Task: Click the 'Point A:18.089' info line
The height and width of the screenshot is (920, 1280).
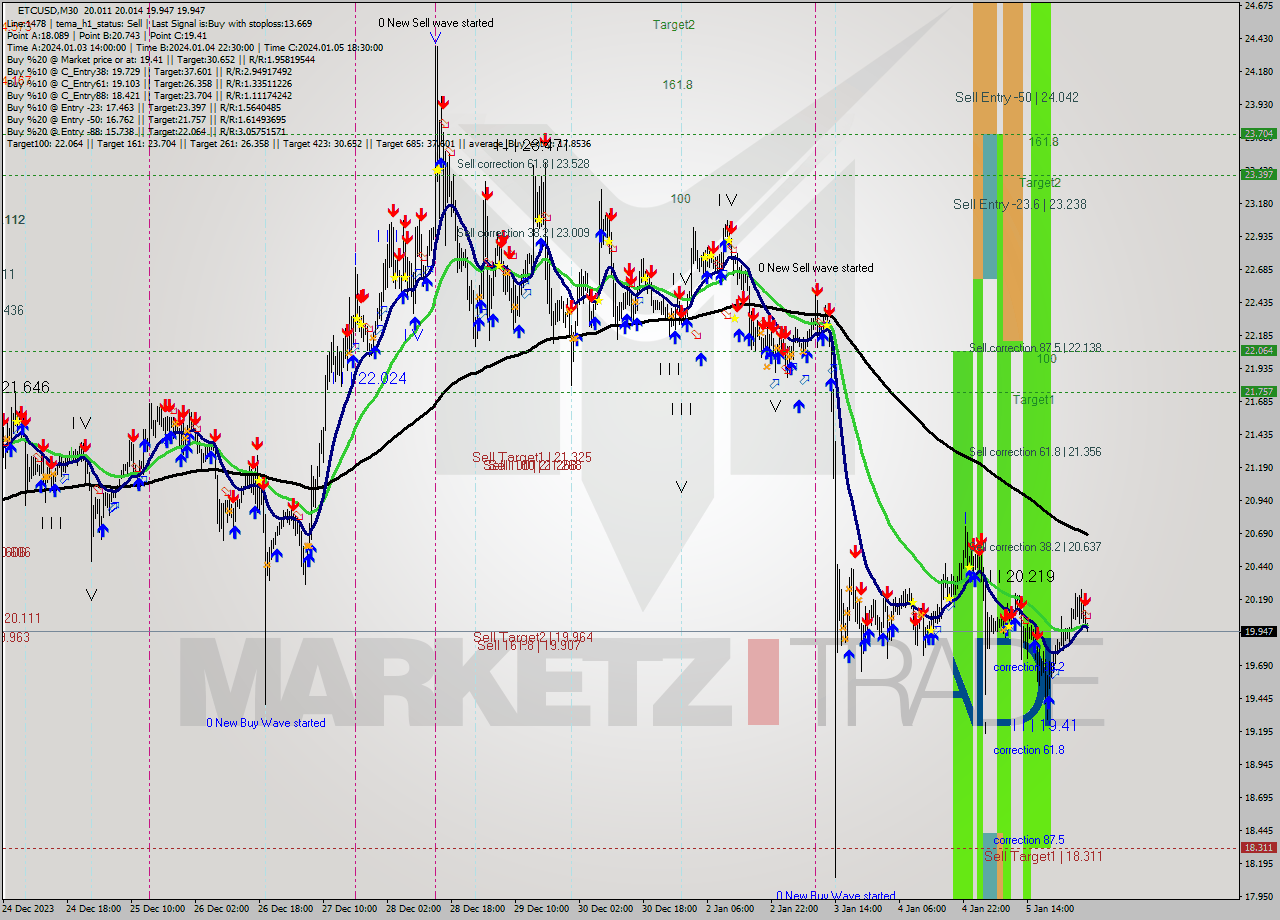Action: [x=38, y=35]
